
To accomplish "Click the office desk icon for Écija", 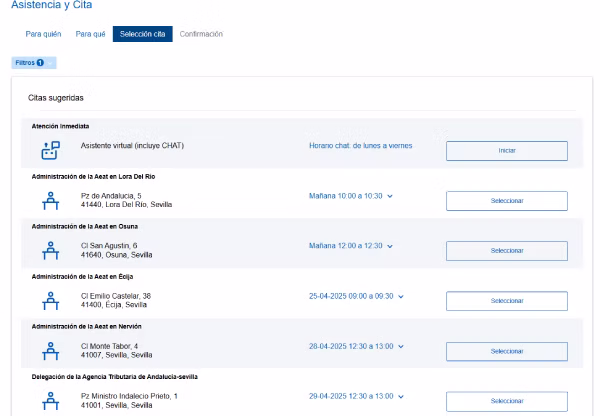I will click(x=49, y=300).
